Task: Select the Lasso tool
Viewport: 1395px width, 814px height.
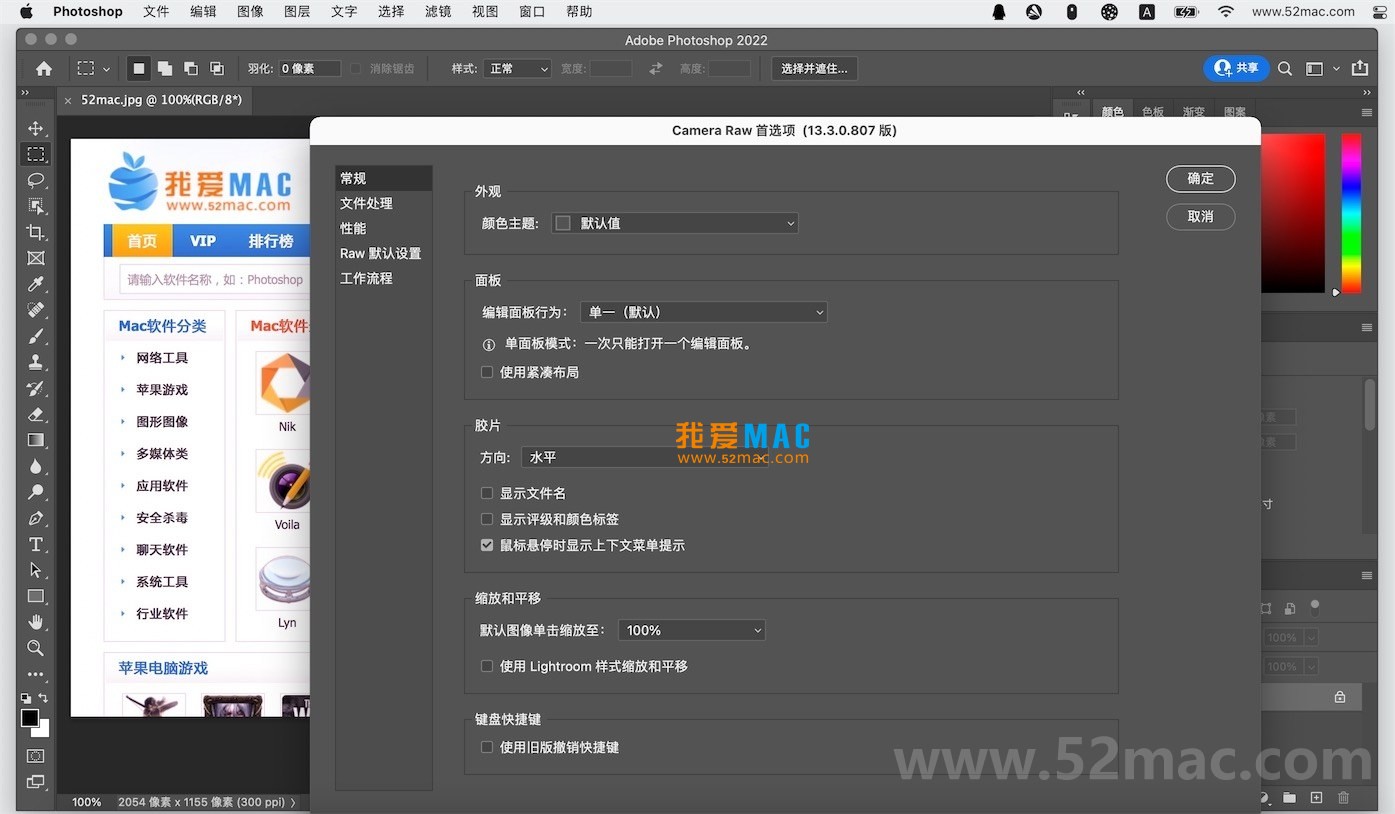Action: (x=36, y=180)
